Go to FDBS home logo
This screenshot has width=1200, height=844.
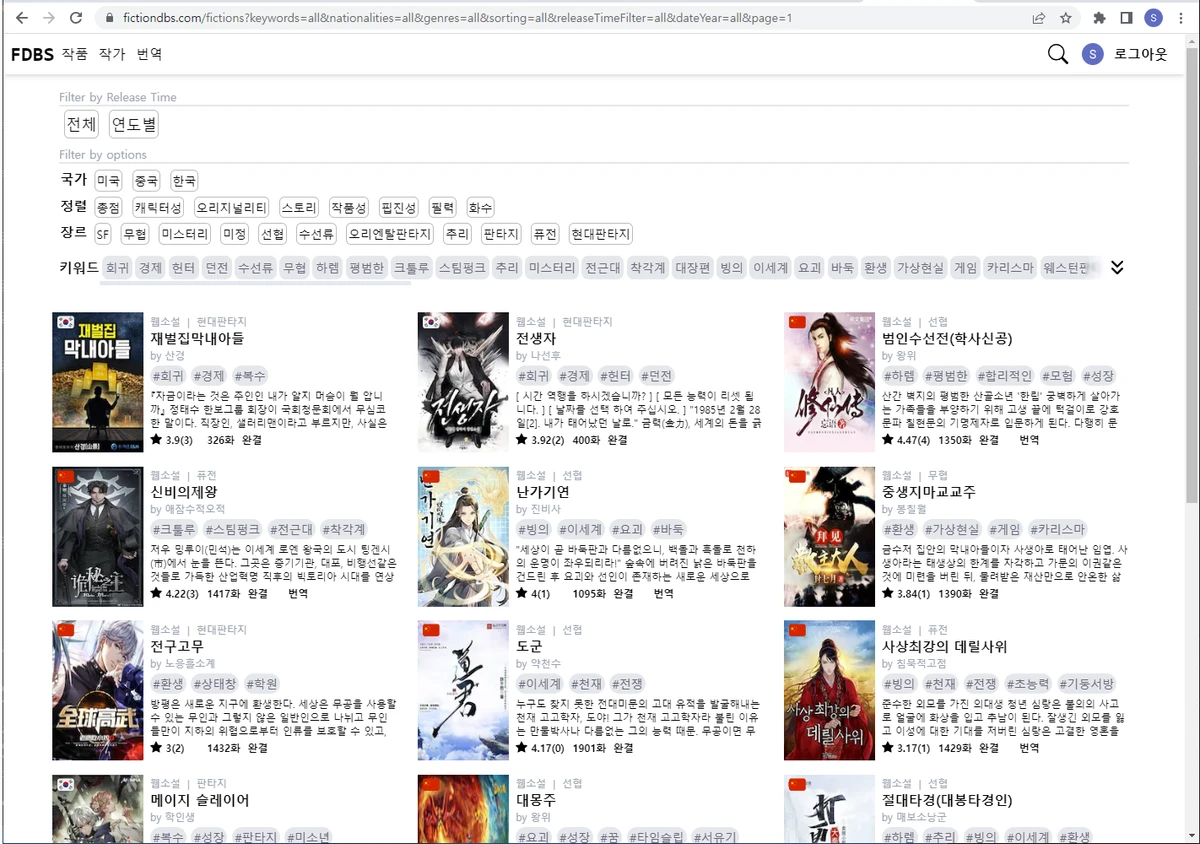click(x=32, y=54)
